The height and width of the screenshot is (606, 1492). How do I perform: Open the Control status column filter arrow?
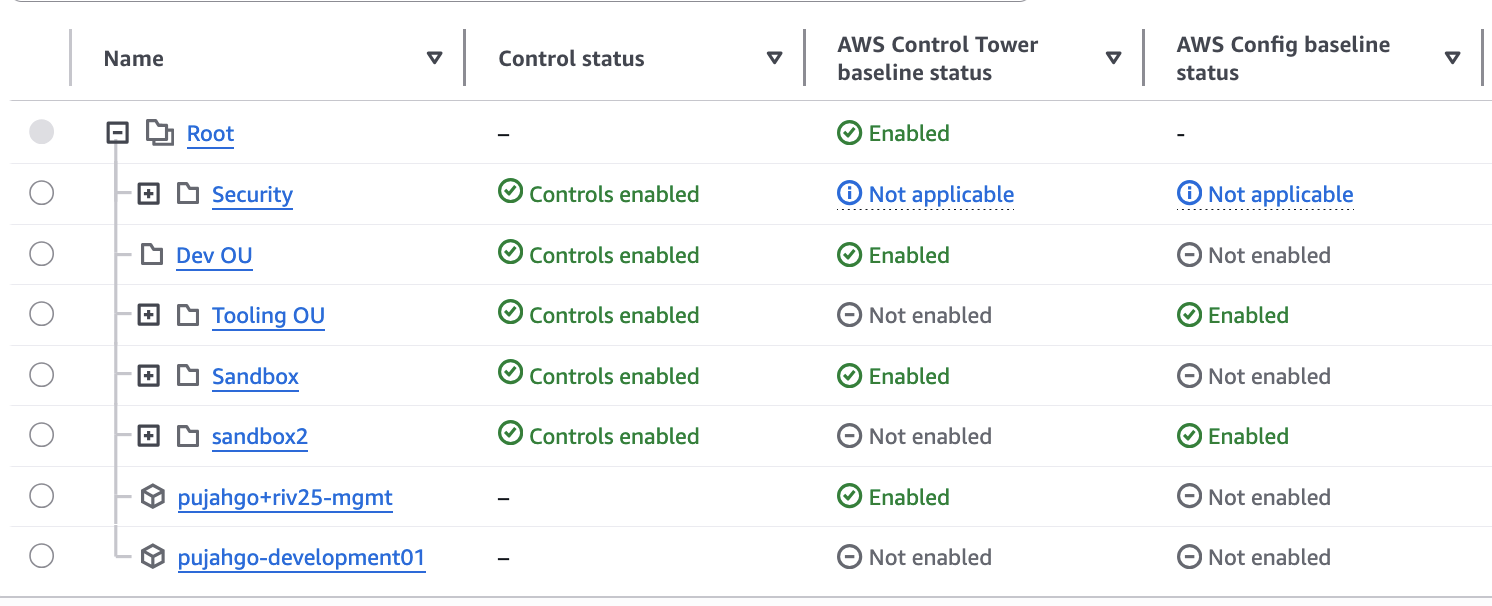point(774,58)
